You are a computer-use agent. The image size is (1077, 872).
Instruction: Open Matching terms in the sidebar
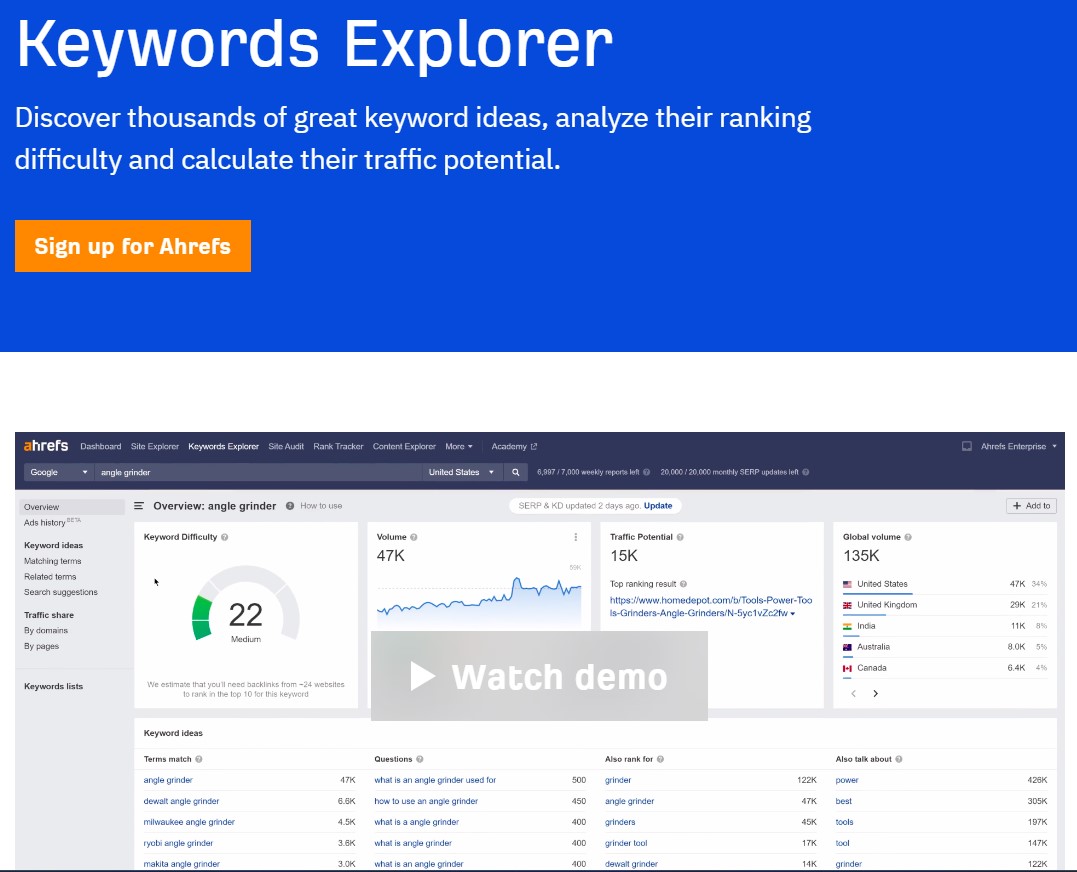(52, 561)
